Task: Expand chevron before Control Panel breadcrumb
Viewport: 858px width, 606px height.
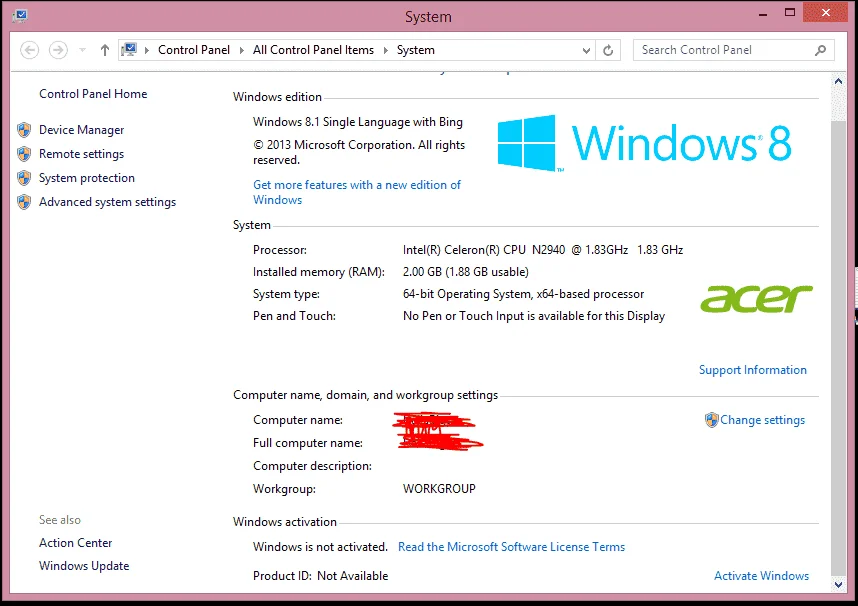Action: [x=147, y=50]
